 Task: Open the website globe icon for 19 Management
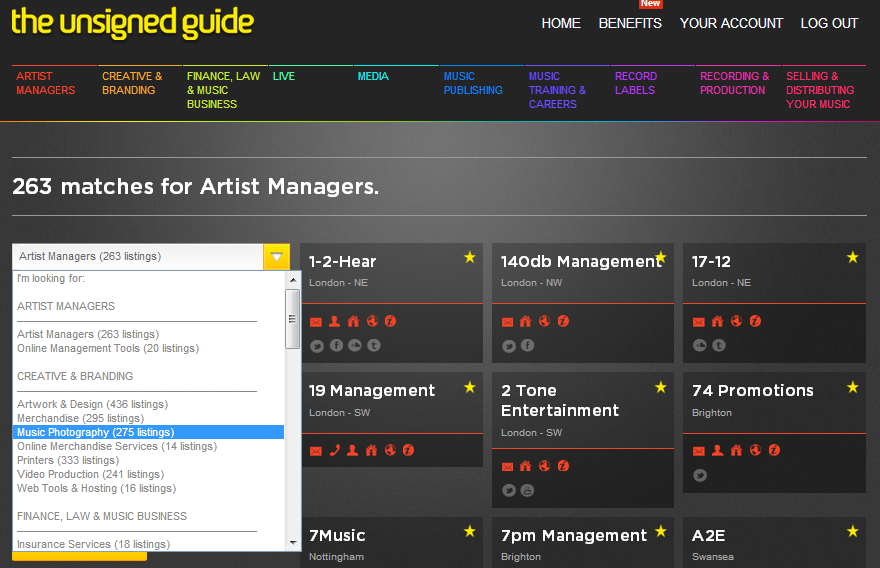click(390, 450)
